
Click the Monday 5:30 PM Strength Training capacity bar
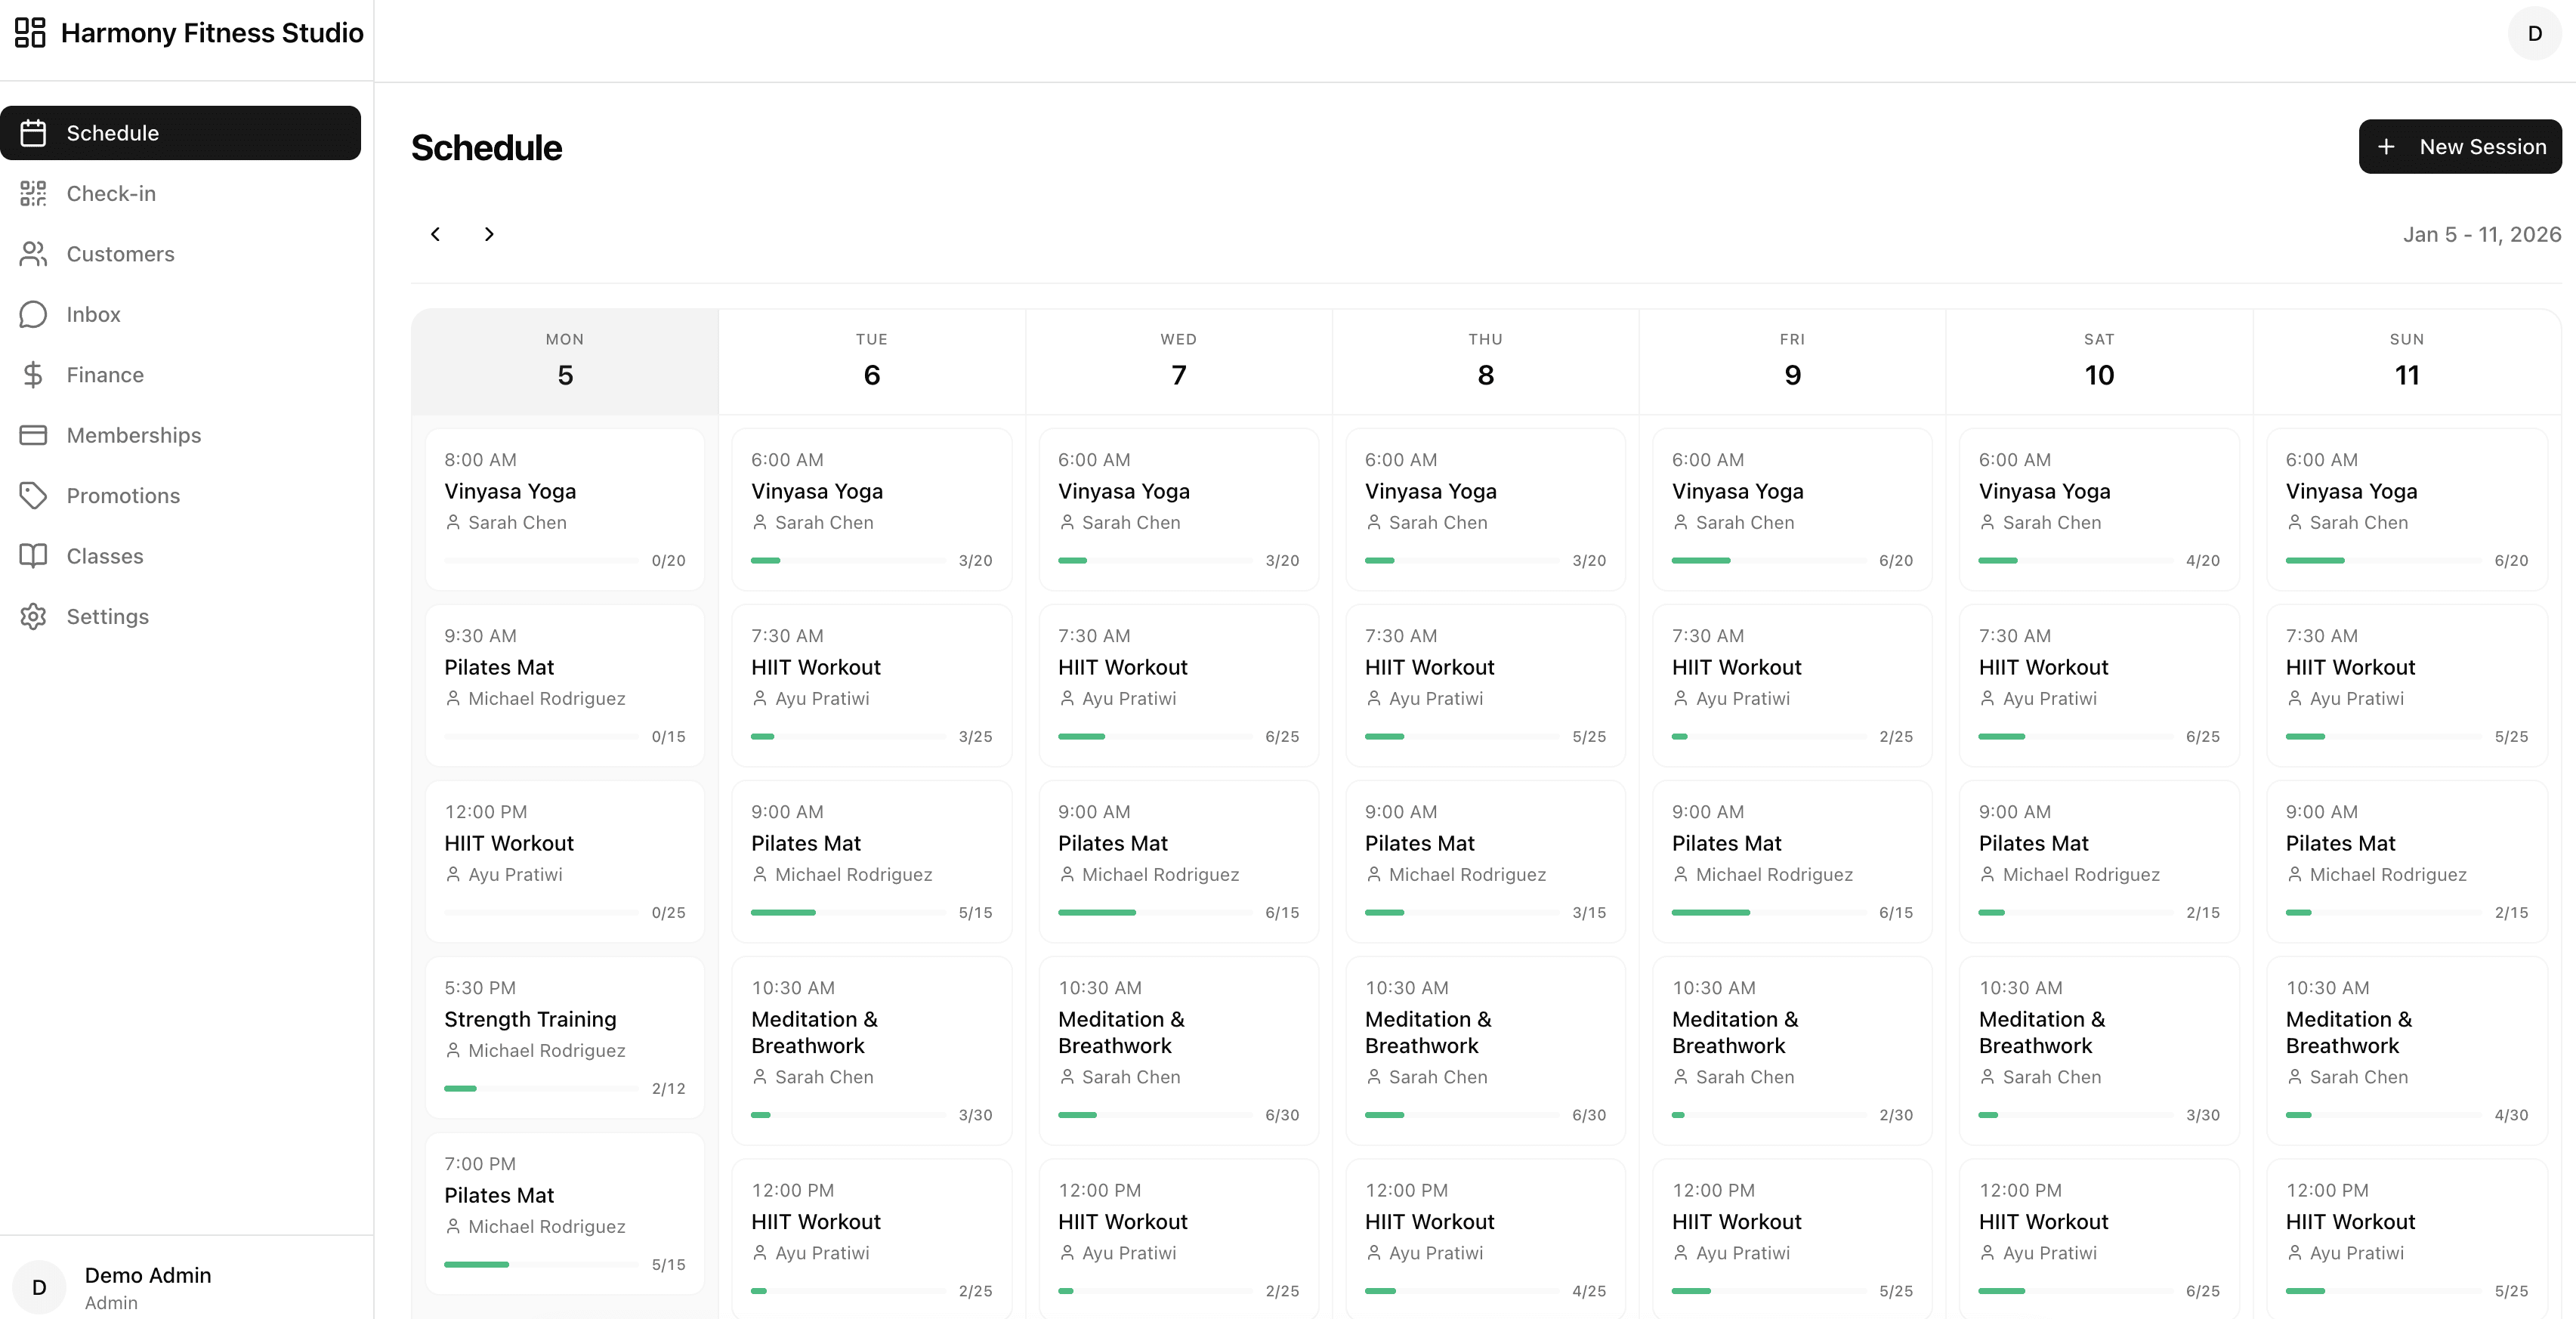pyautogui.click(x=541, y=1088)
